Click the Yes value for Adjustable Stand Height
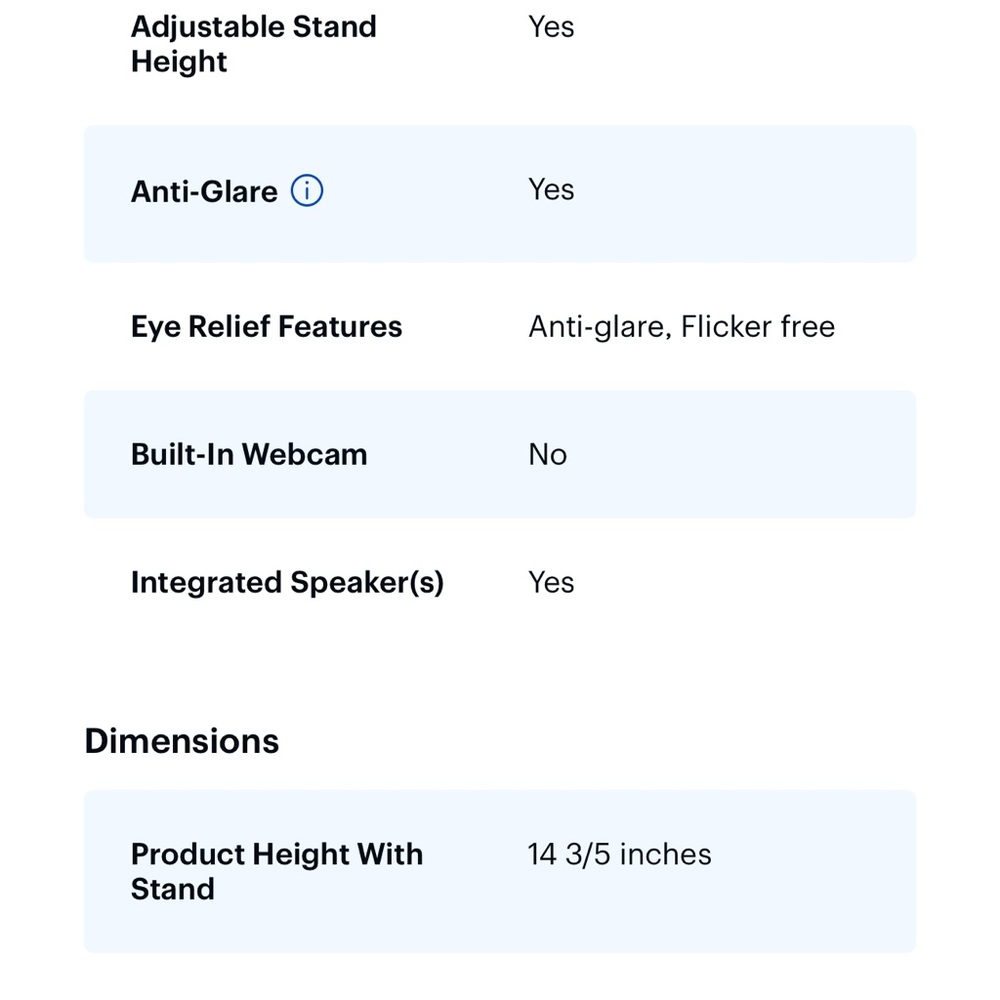The height and width of the screenshot is (1000, 1000). pyautogui.click(x=551, y=27)
